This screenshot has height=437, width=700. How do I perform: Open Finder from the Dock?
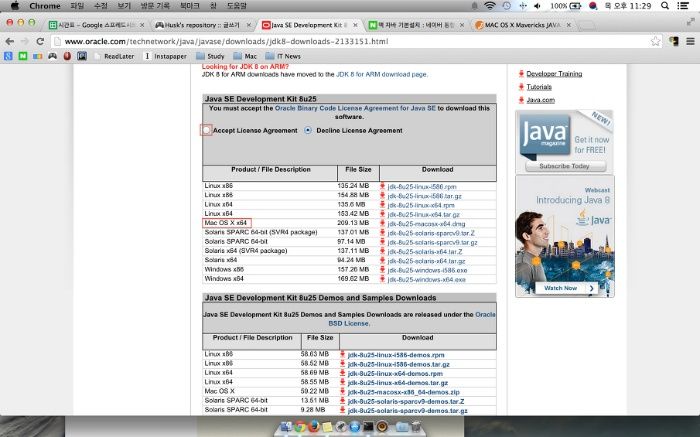[286, 427]
